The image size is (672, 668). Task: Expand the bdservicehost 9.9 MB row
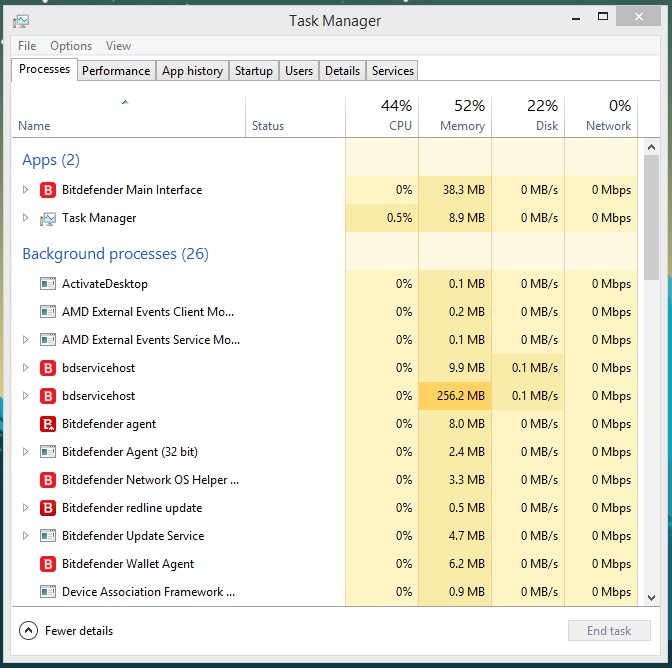click(x=25, y=368)
